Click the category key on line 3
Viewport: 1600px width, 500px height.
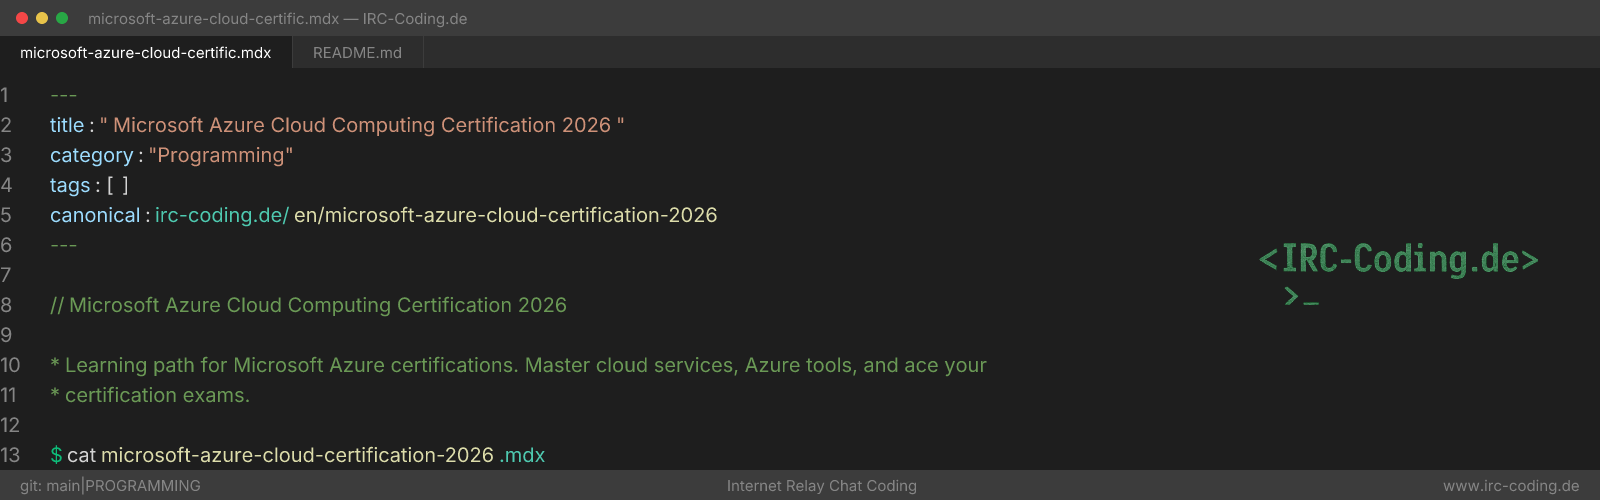click(x=91, y=155)
